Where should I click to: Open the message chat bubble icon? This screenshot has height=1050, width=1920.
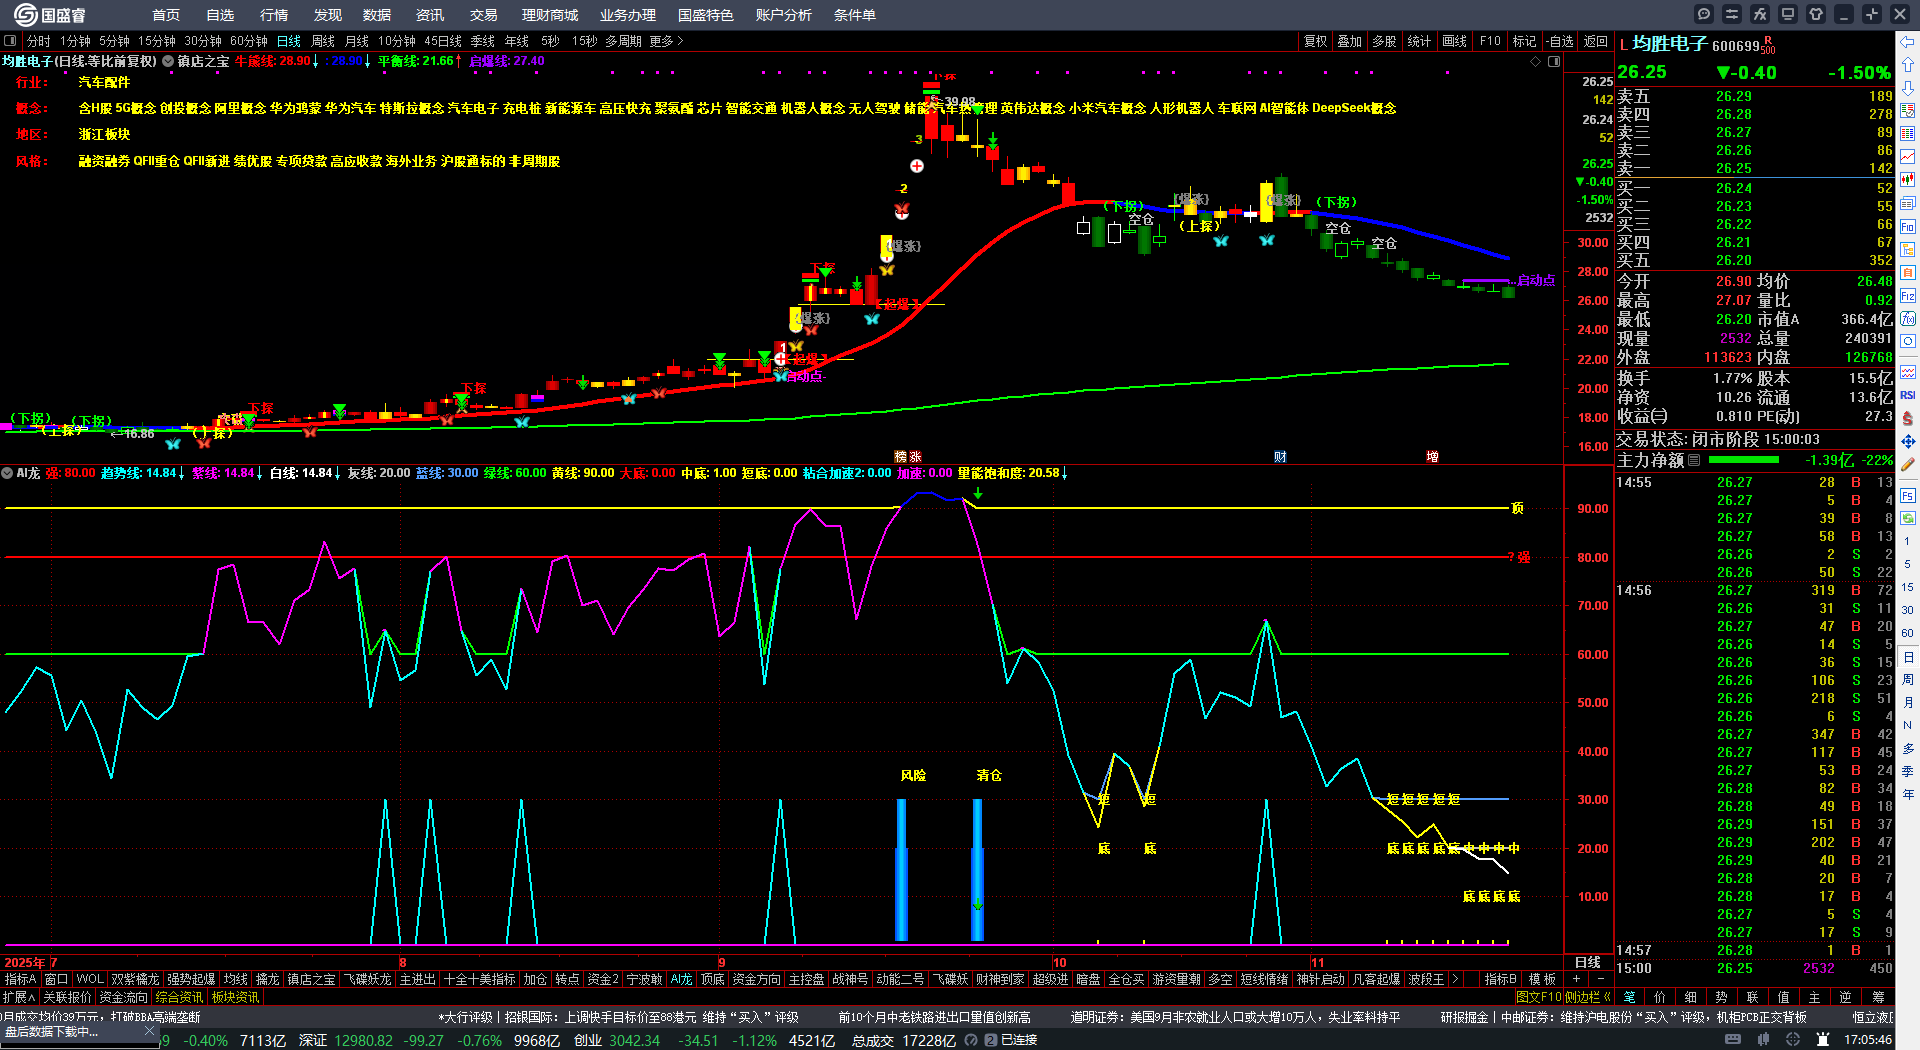coord(1704,14)
